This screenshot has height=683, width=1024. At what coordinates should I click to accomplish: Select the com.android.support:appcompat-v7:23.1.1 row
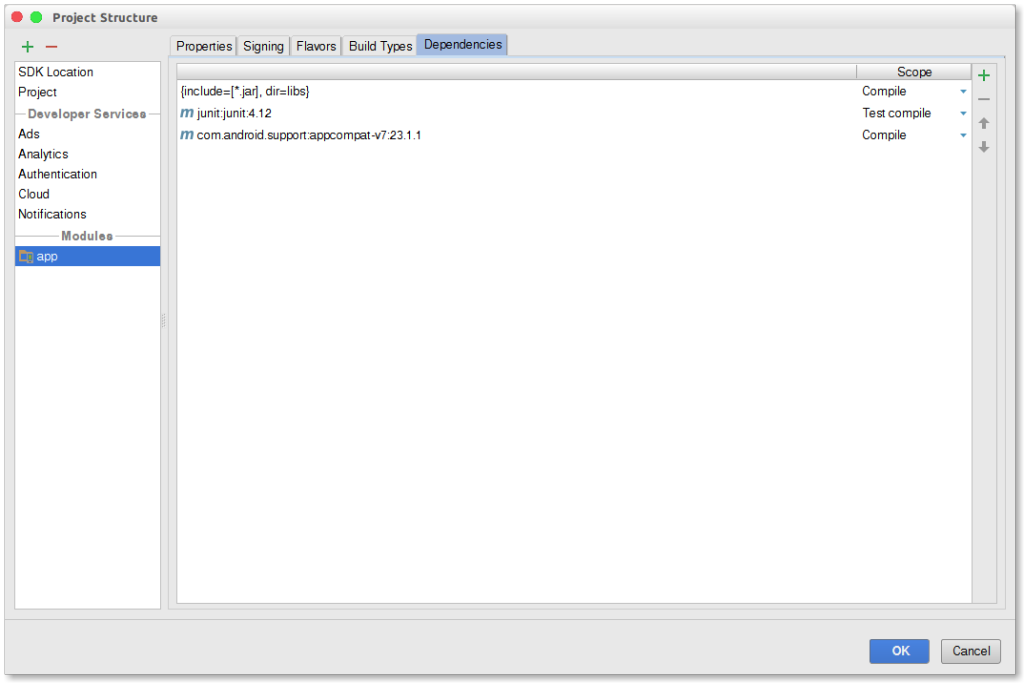(x=574, y=135)
